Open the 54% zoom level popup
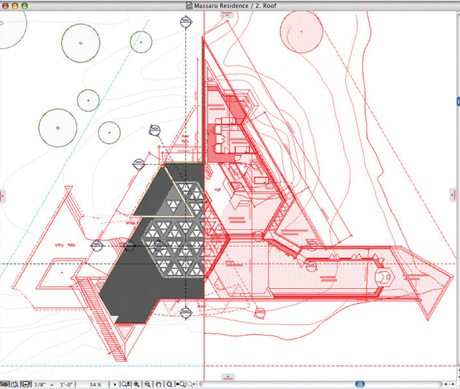This screenshot has width=460, height=389. coord(94,385)
